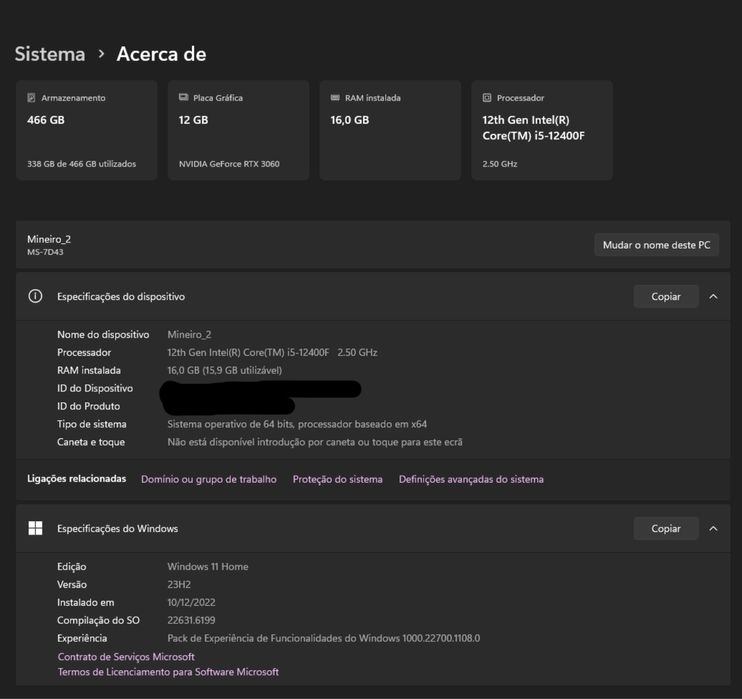Click Mudar o nome deste PC button
Image resolution: width=742 pixels, height=699 pixels.
656,245
